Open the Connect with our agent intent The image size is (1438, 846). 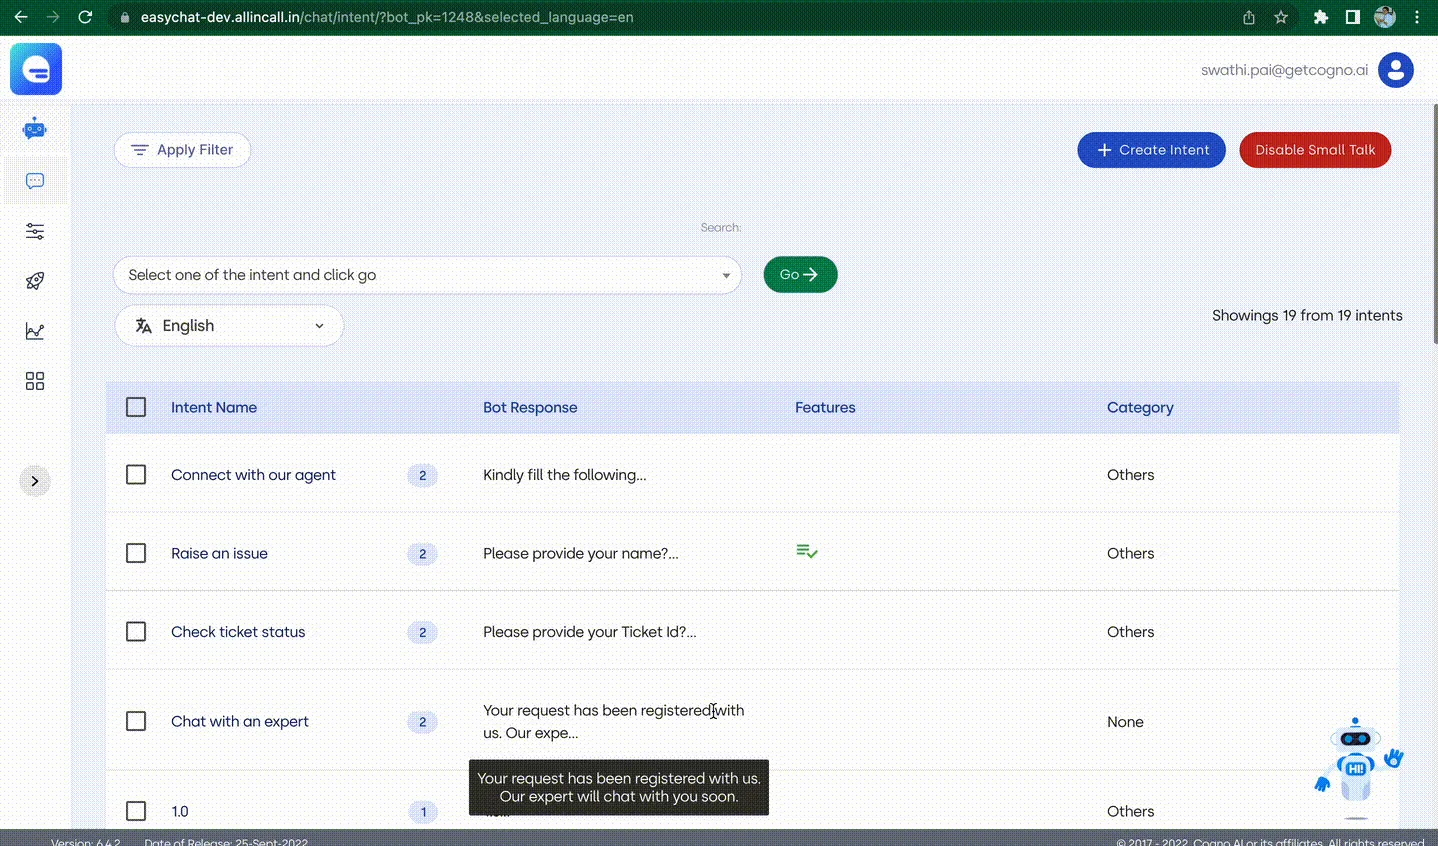pyautogui.click(x=253, y=475)
